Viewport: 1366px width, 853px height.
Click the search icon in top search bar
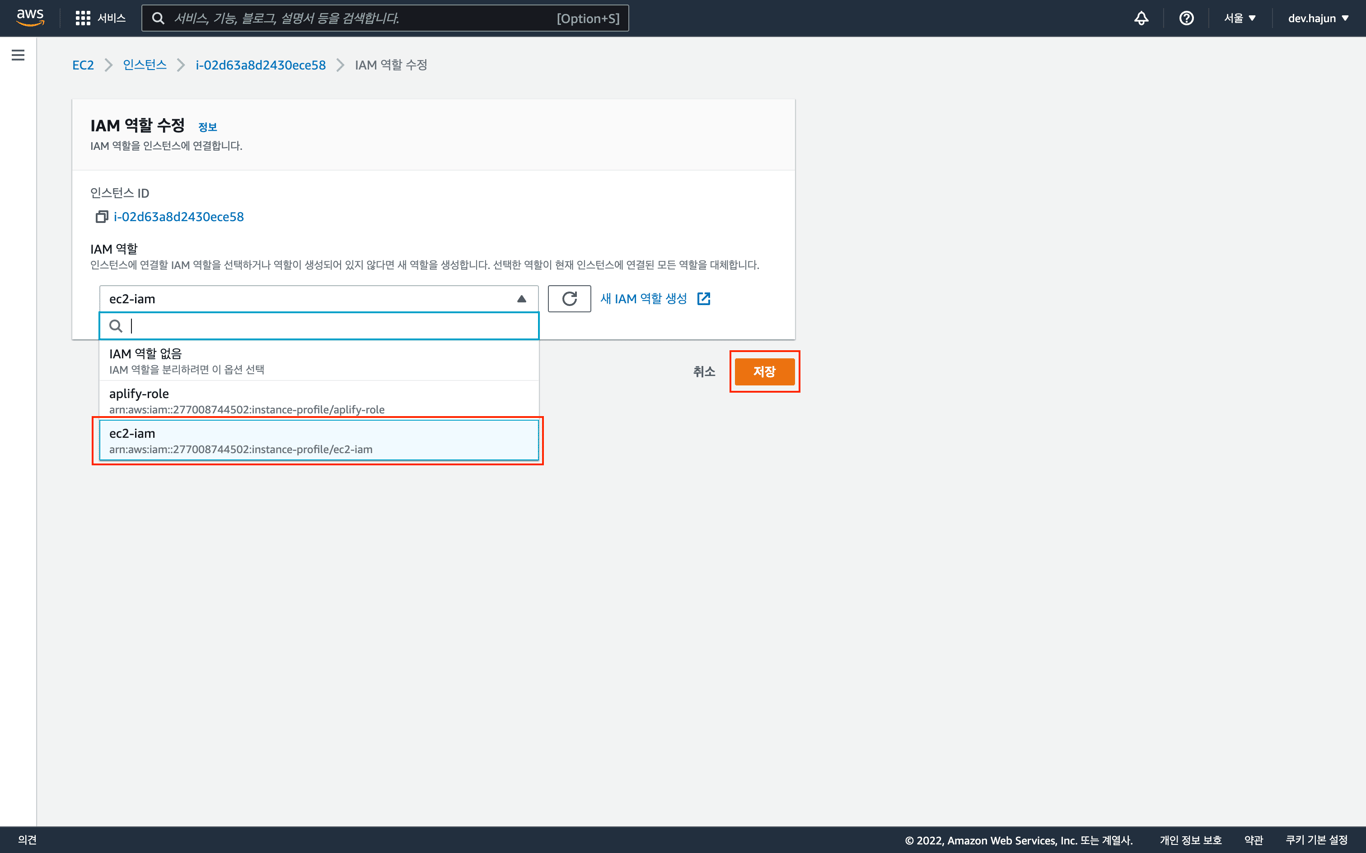click(x=158, y=18)
